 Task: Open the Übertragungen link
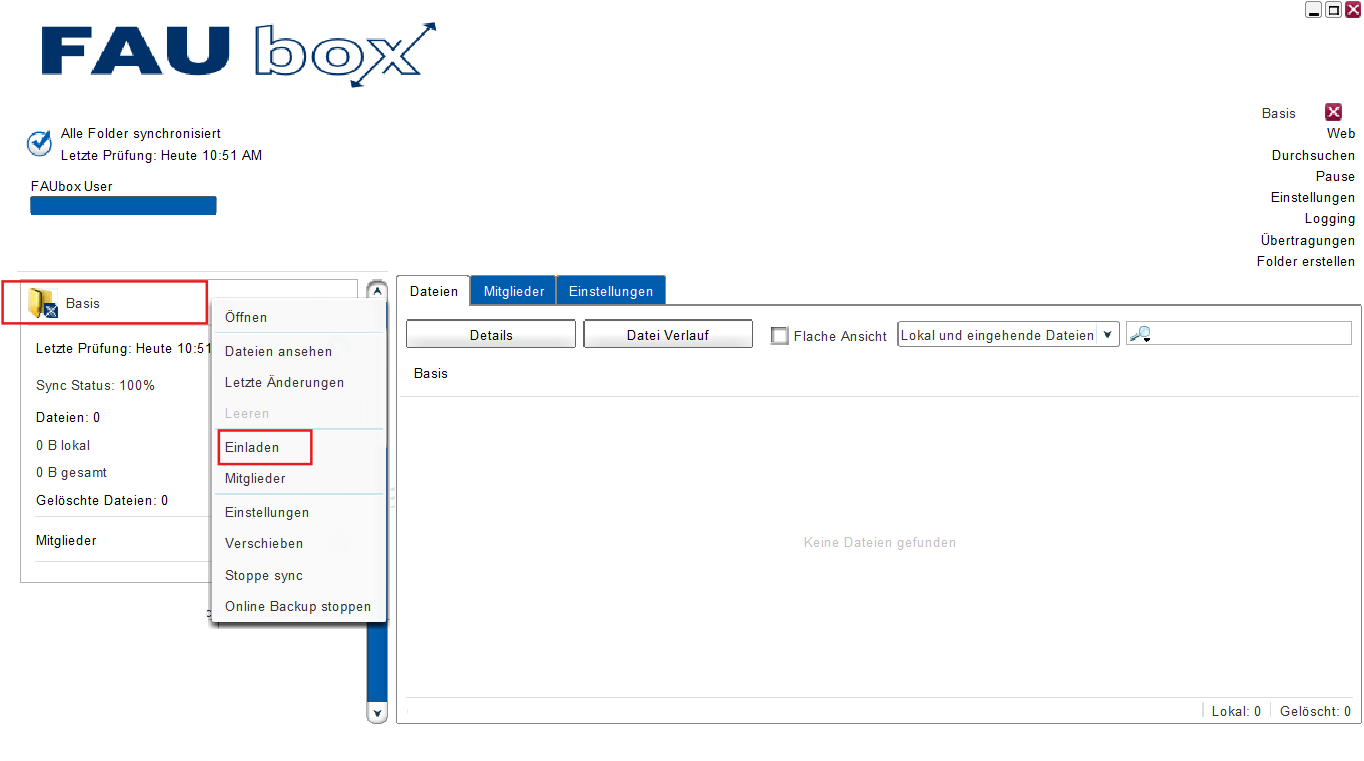click(x=1308, y=240)
